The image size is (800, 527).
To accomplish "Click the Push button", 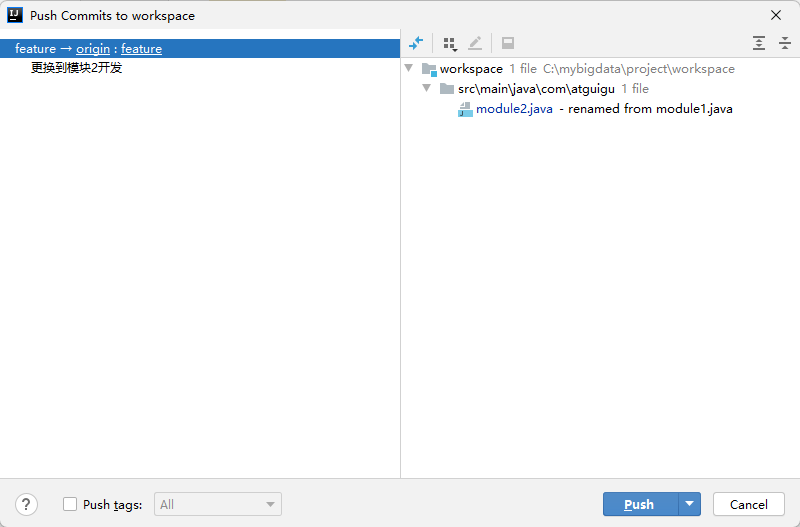I will click(x=639, y=504).
